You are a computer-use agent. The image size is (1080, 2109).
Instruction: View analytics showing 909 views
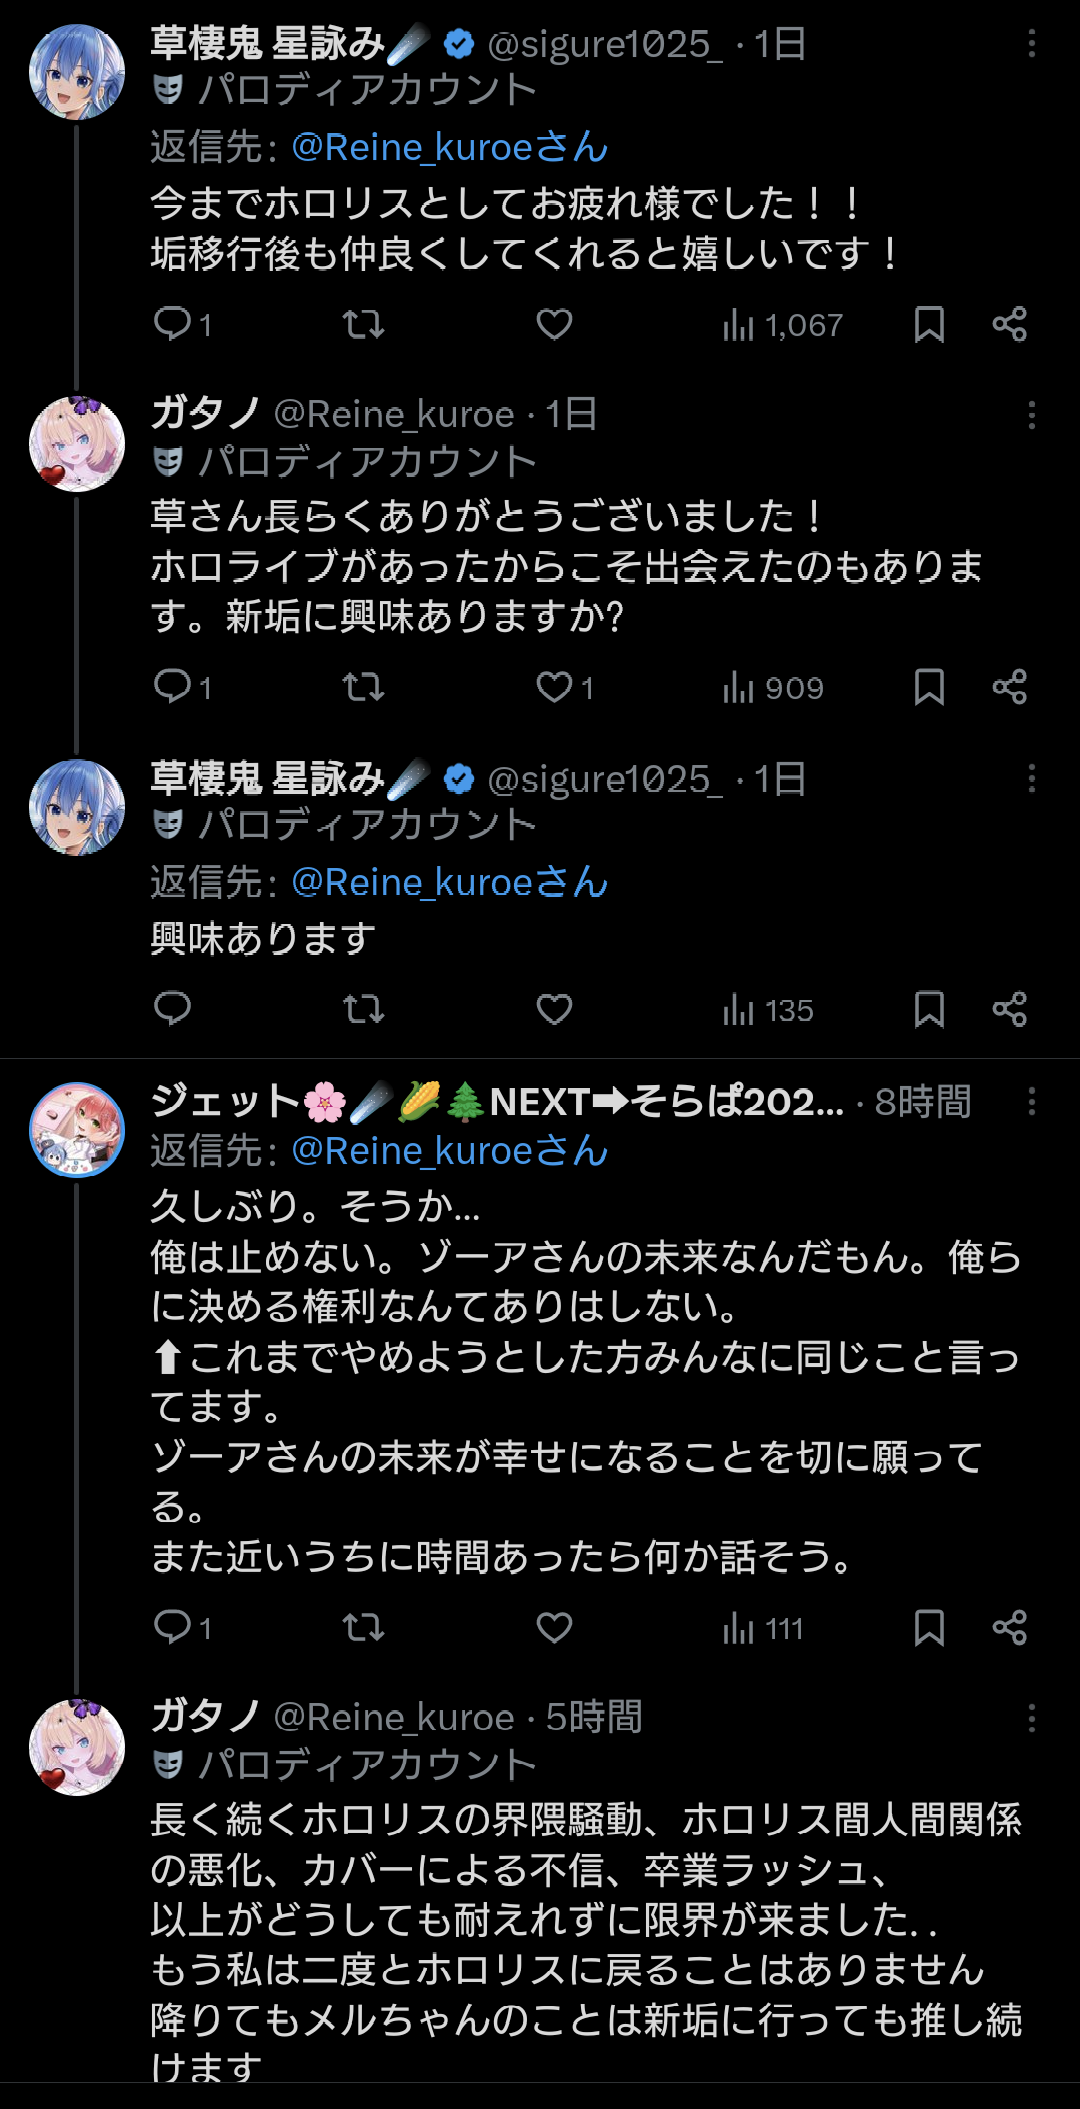[773, 688]
